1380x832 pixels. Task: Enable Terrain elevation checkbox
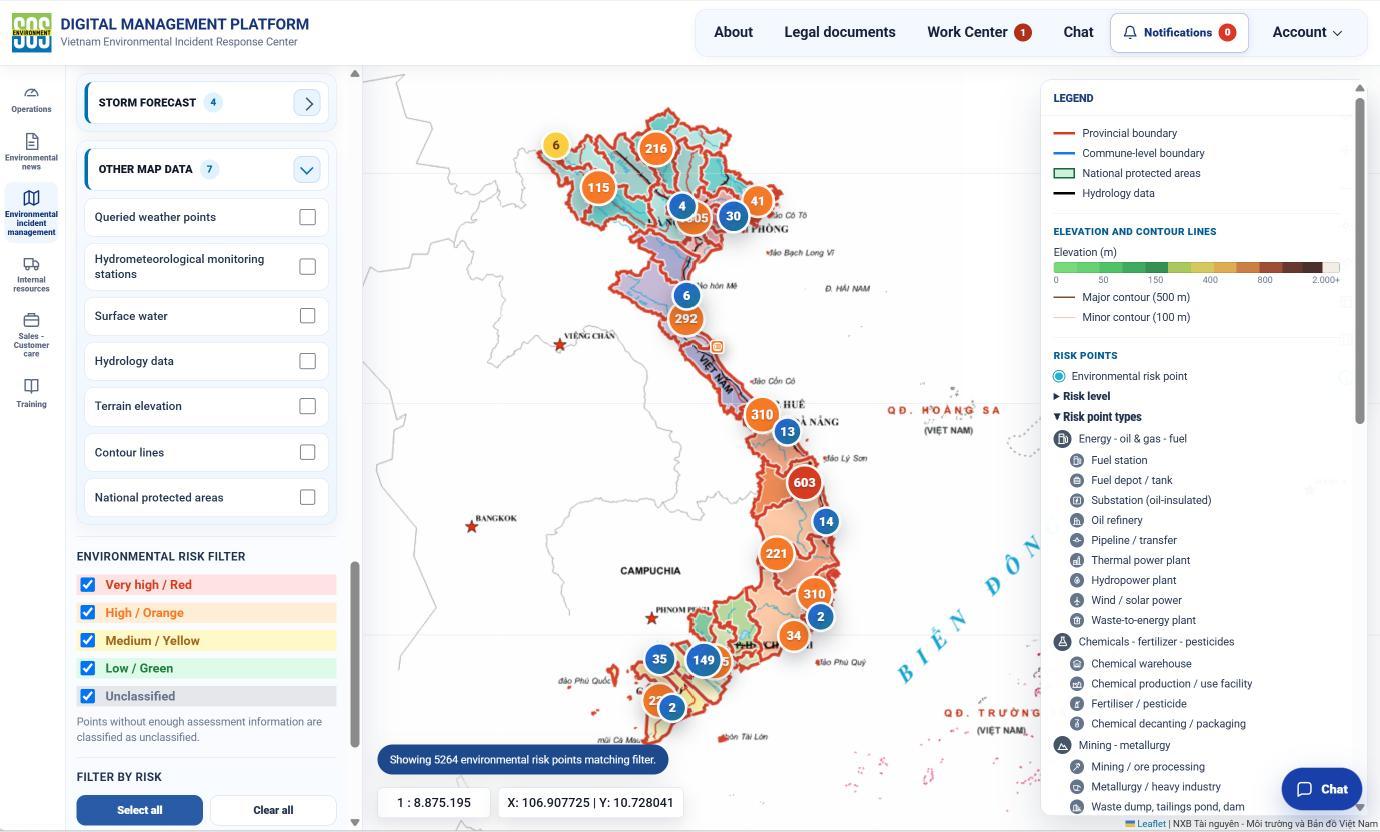307,406
